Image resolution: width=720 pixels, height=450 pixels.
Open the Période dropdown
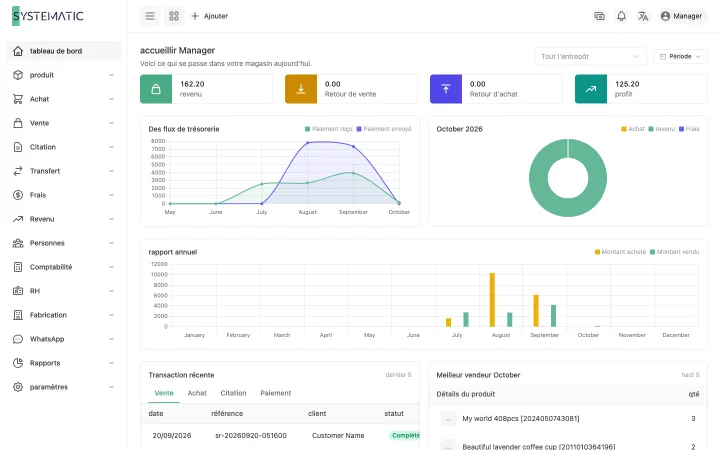(680, 56)
